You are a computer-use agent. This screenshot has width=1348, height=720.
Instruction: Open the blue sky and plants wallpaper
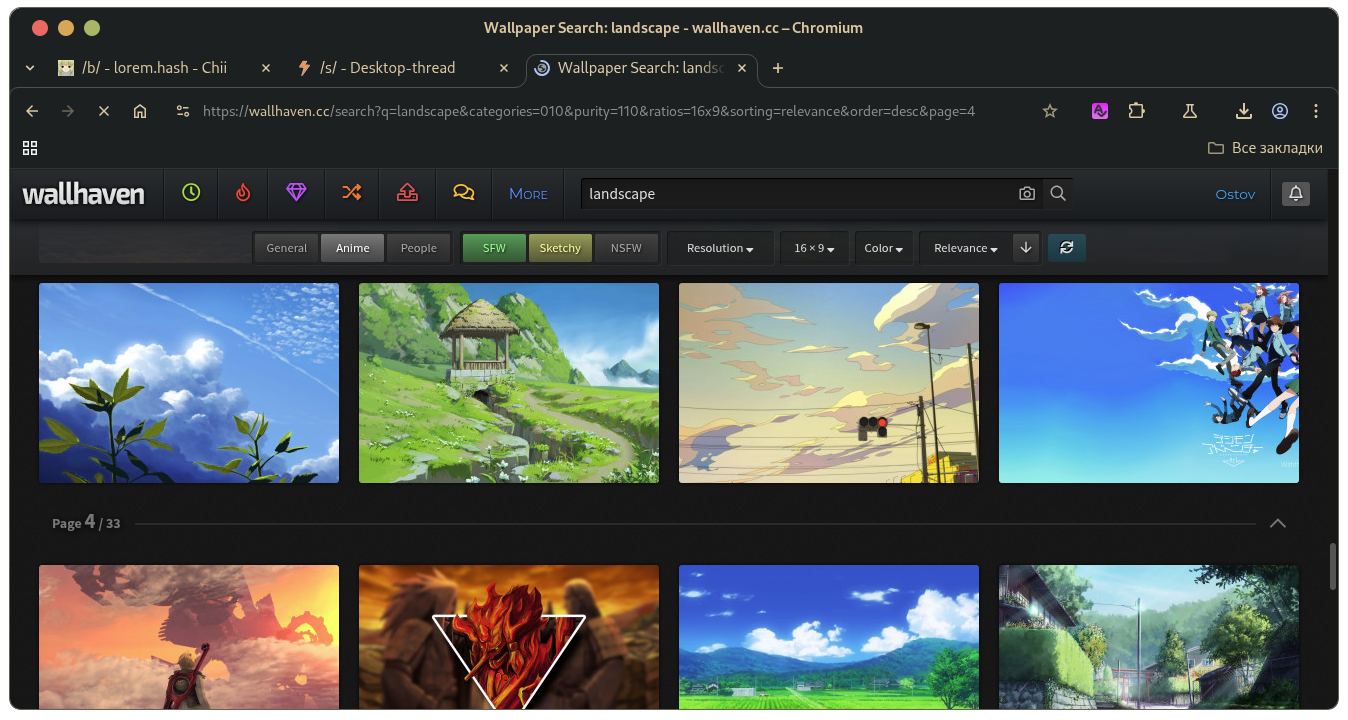click(x=189, y=383)
